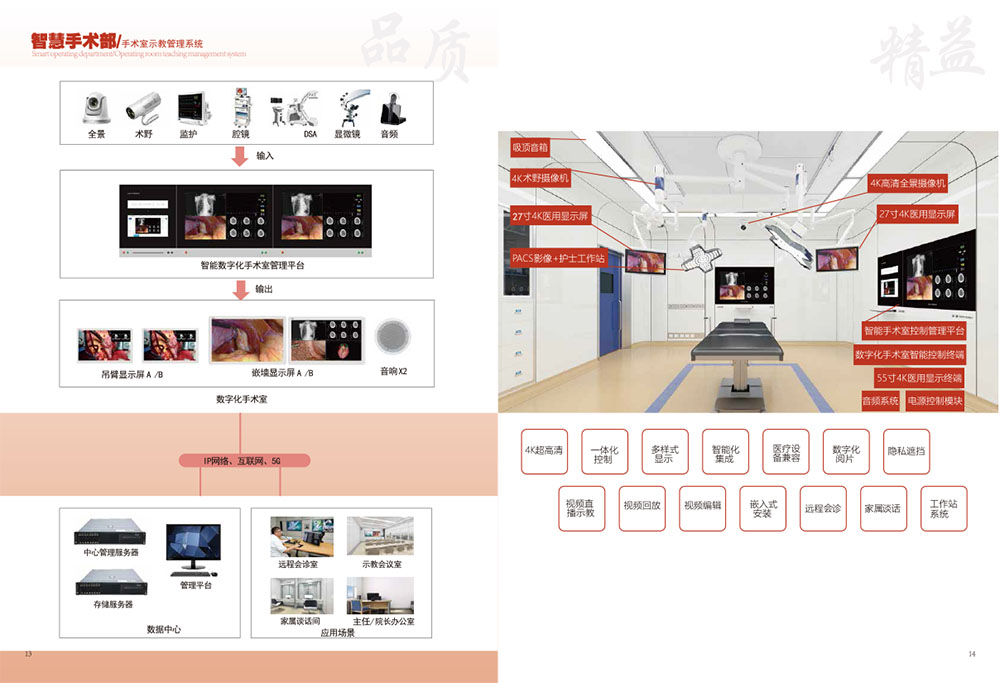Click the 监护 patient monitor icon
1000x683 pixels.
coord(190,107)
